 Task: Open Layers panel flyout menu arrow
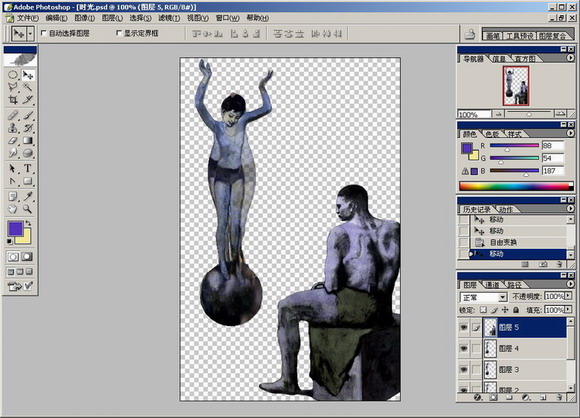(x=570, y=284)
